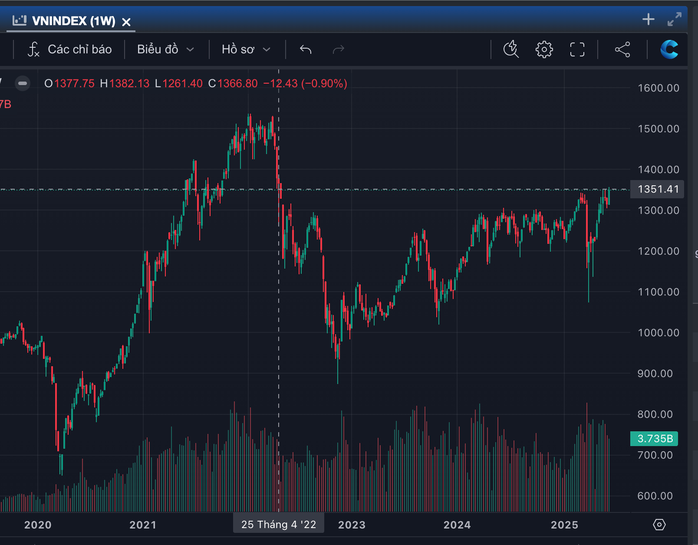The image size is (698, 545).
Task: Collapse the OHLC legend with minus button
Action: pos(23,84)
